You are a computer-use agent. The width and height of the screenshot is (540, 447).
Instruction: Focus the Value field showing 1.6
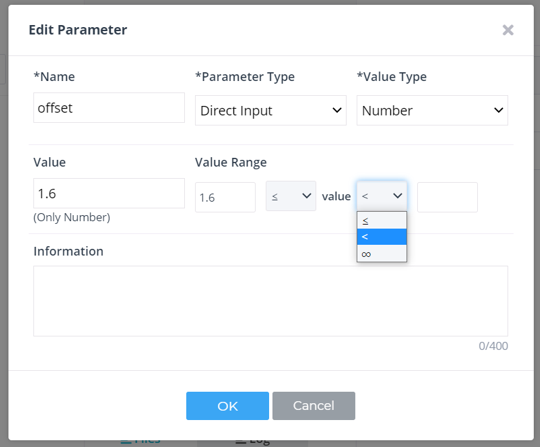click(109, 193)
